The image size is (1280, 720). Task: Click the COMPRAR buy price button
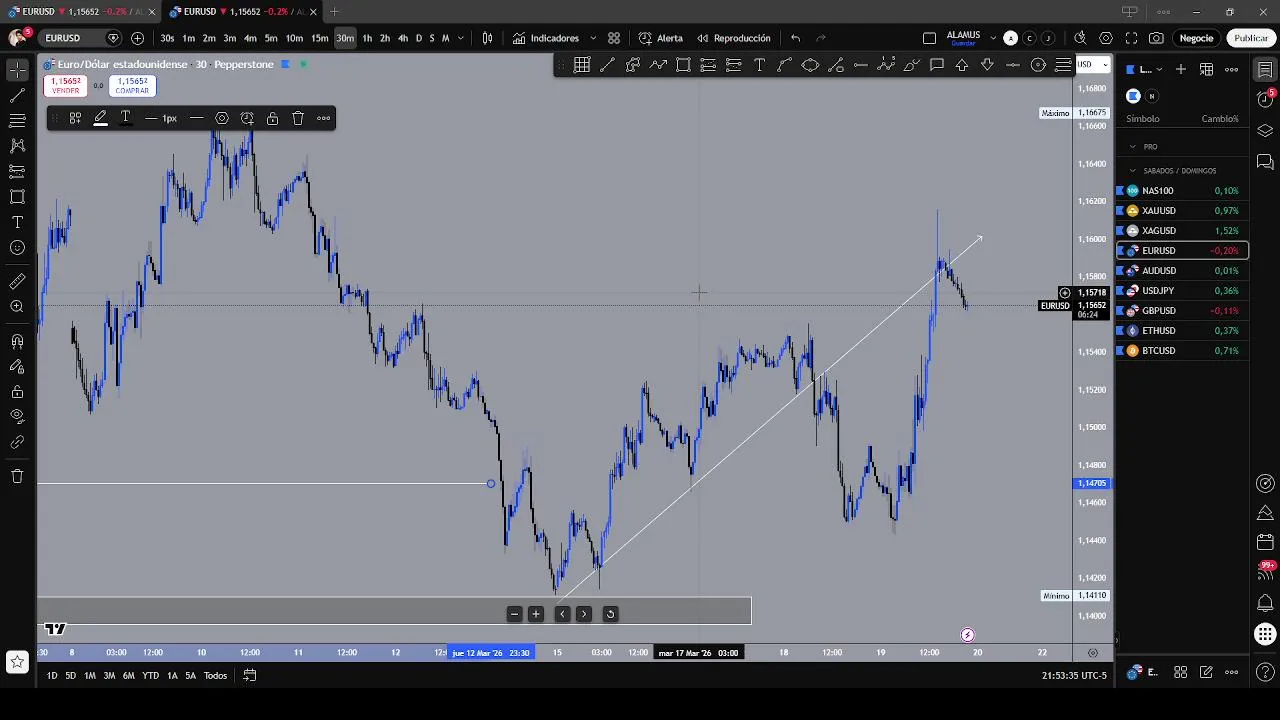click(132, 86)
